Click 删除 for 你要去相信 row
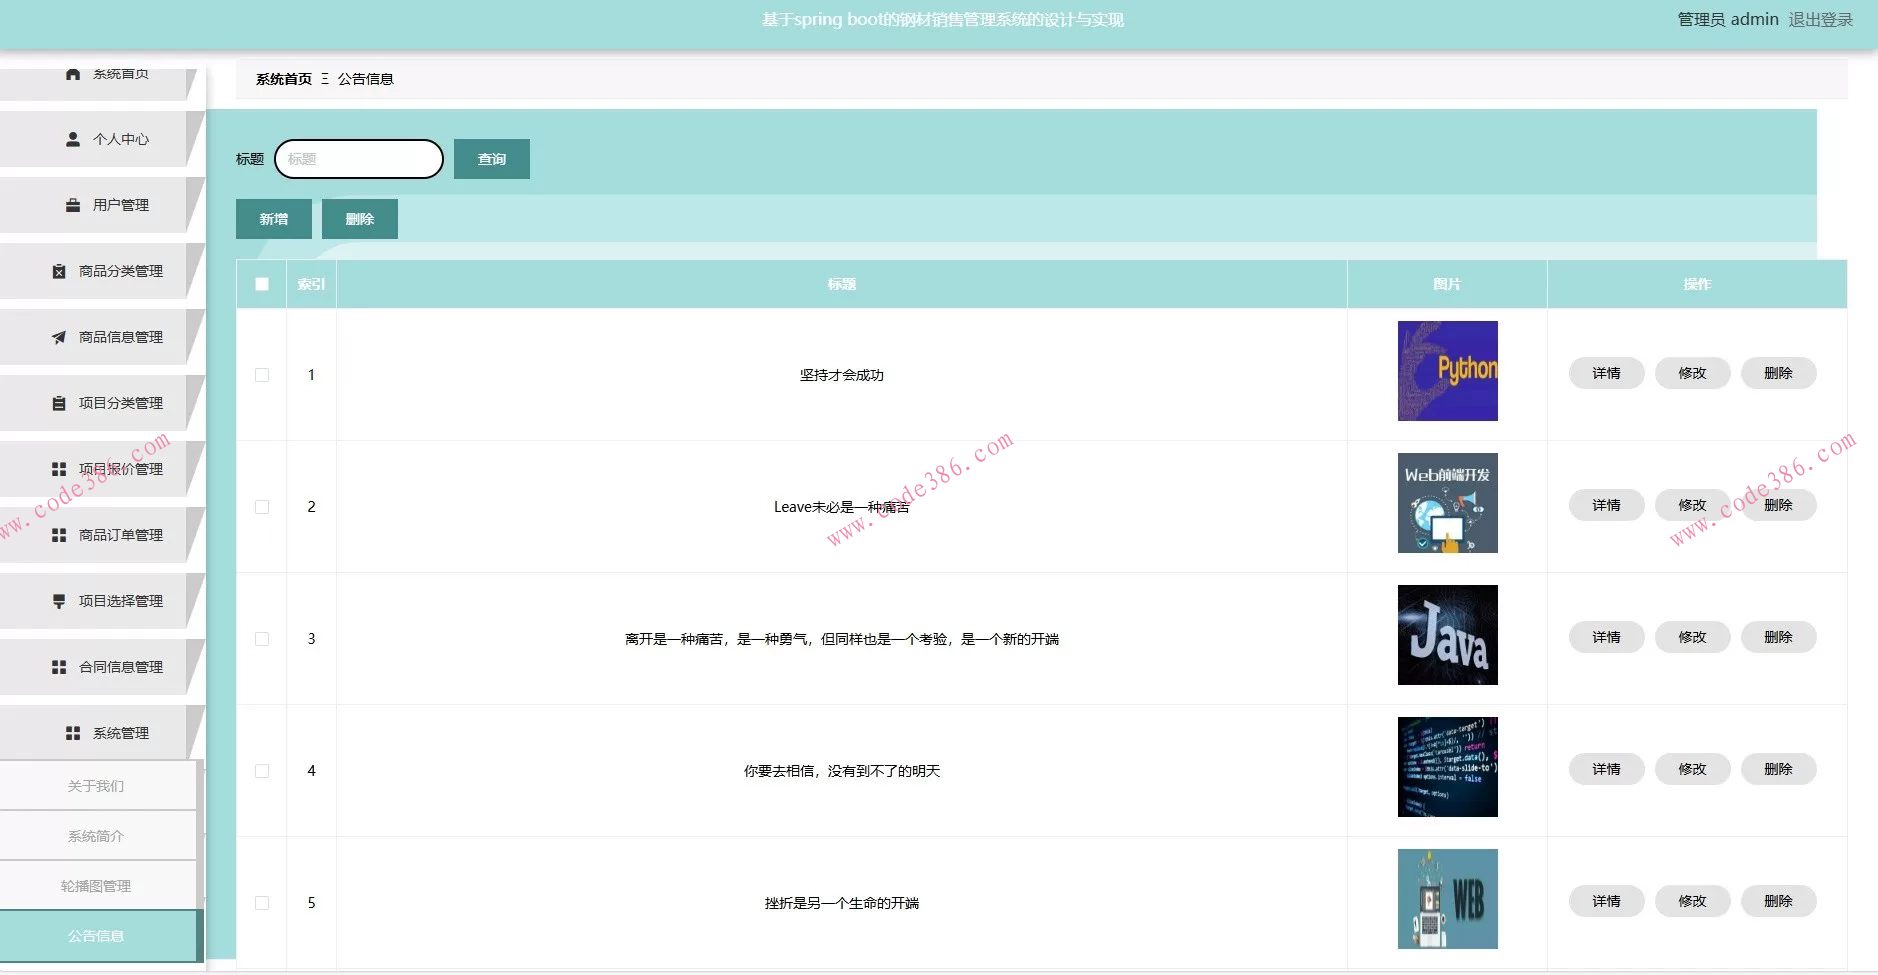 coord(1779,769)
